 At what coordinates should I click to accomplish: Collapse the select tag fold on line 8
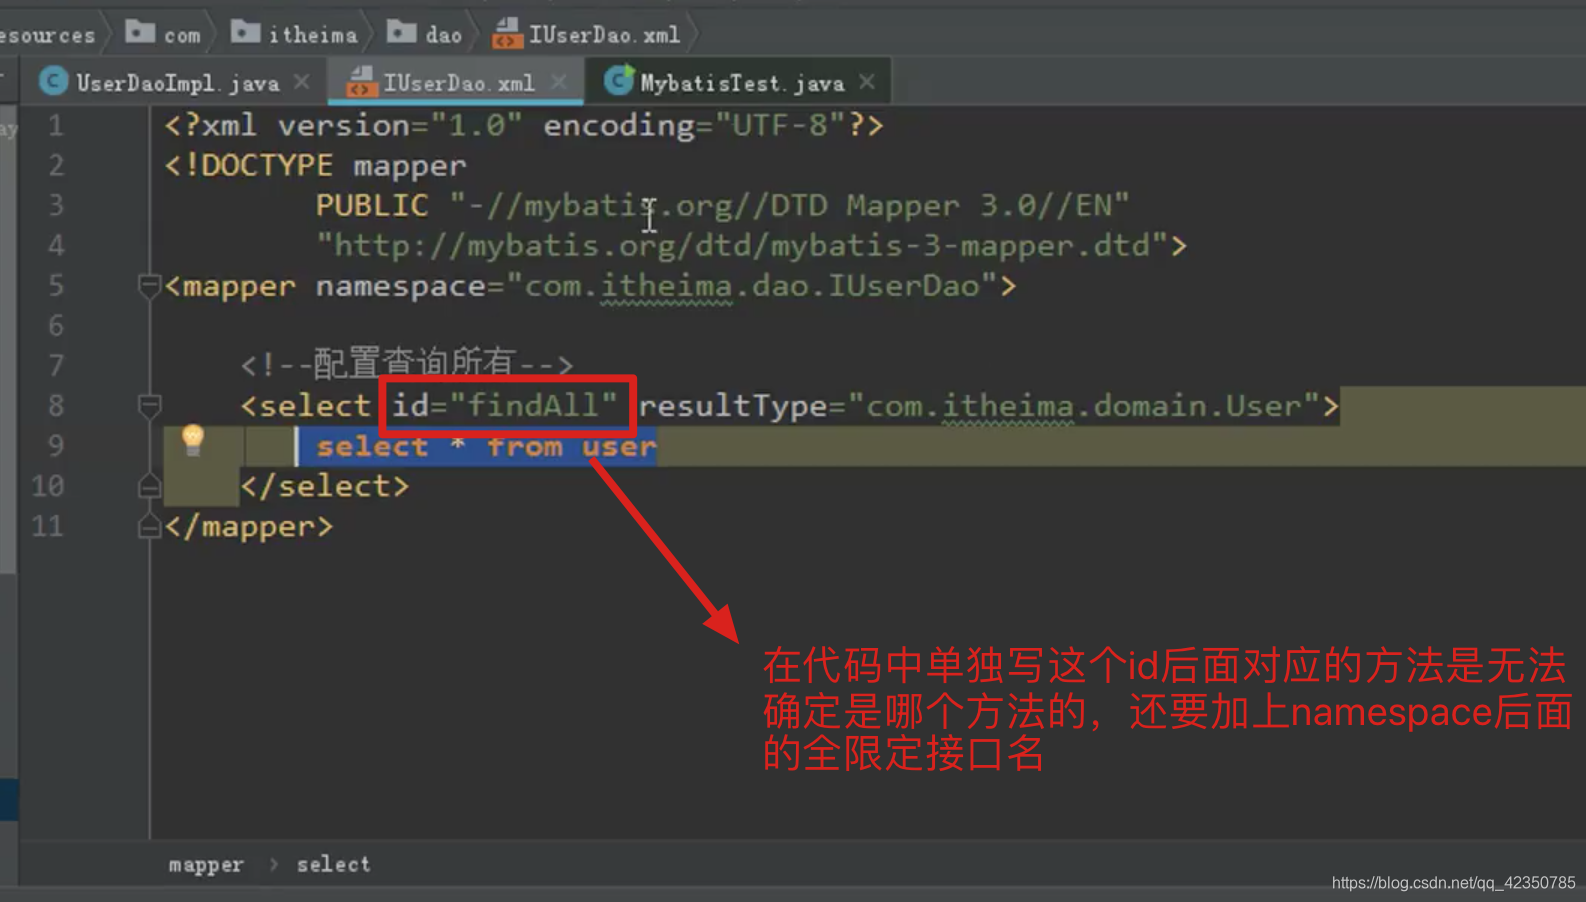pos(149,406)
